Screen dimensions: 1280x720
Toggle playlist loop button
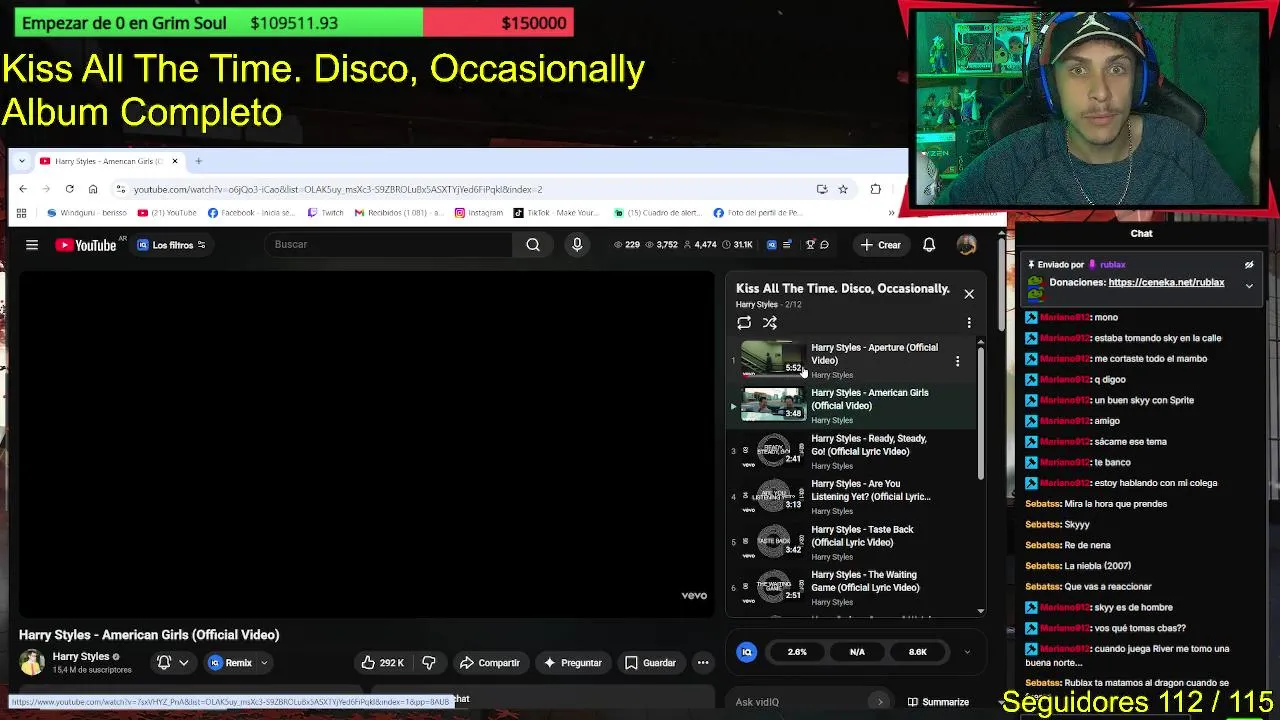(744, 323)
